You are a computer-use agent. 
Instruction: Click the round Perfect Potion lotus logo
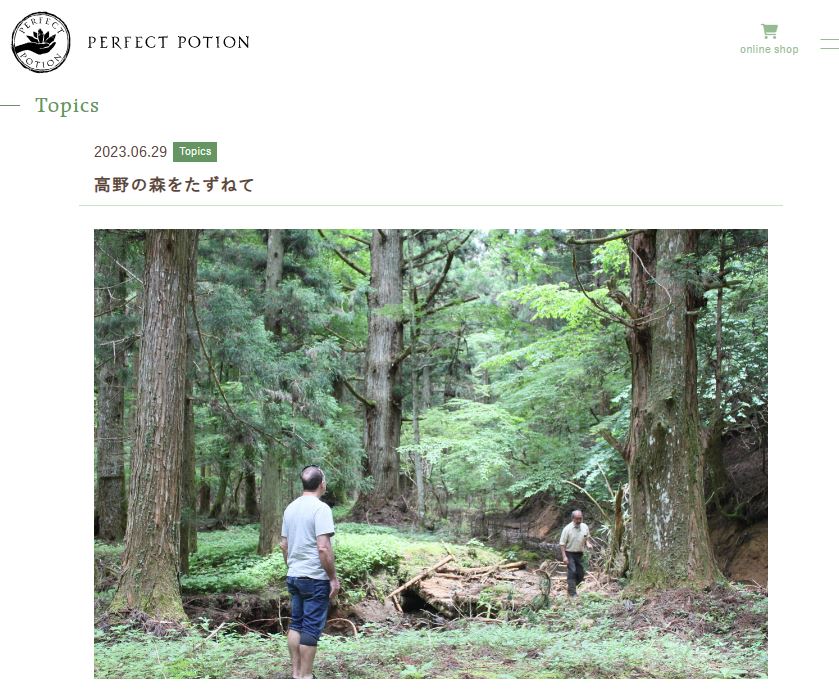[41, 42]
